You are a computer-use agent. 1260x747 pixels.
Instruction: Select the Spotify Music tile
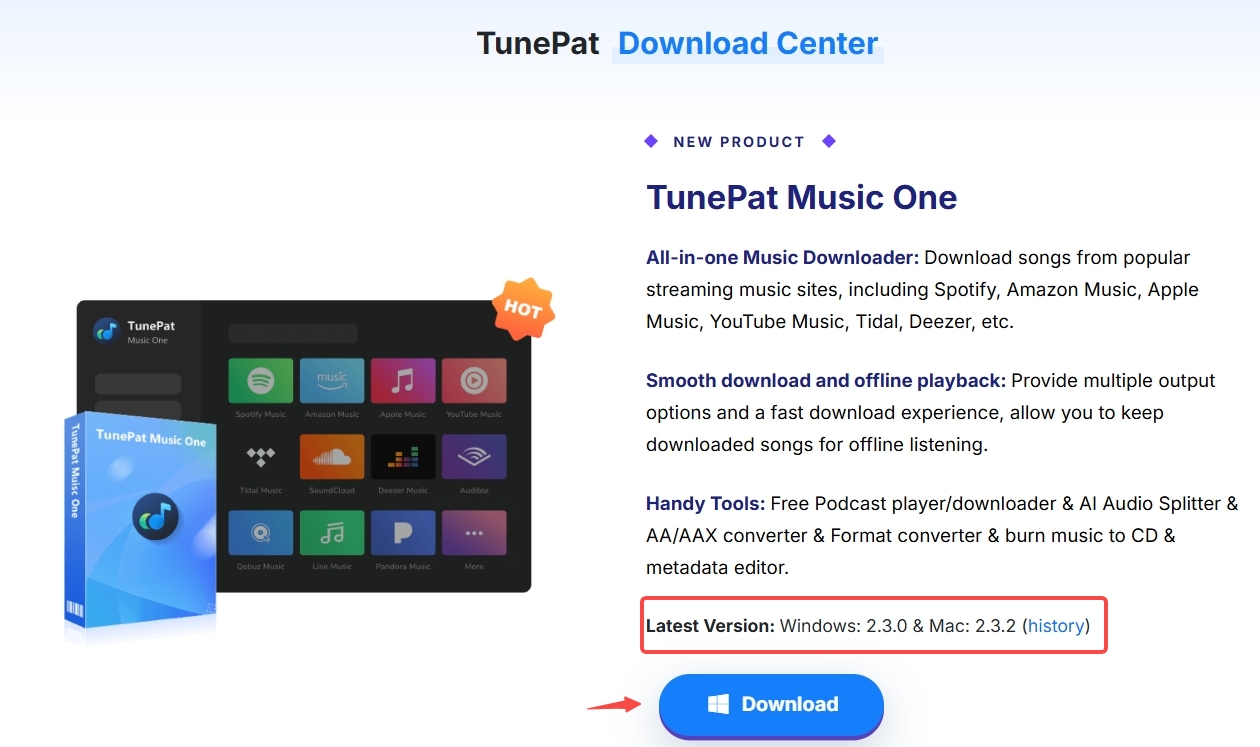(260, 380)
